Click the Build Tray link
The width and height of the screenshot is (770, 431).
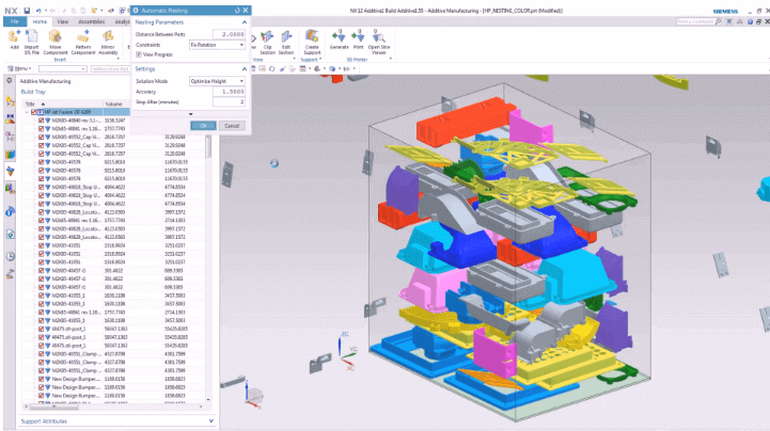pos(33,92)
